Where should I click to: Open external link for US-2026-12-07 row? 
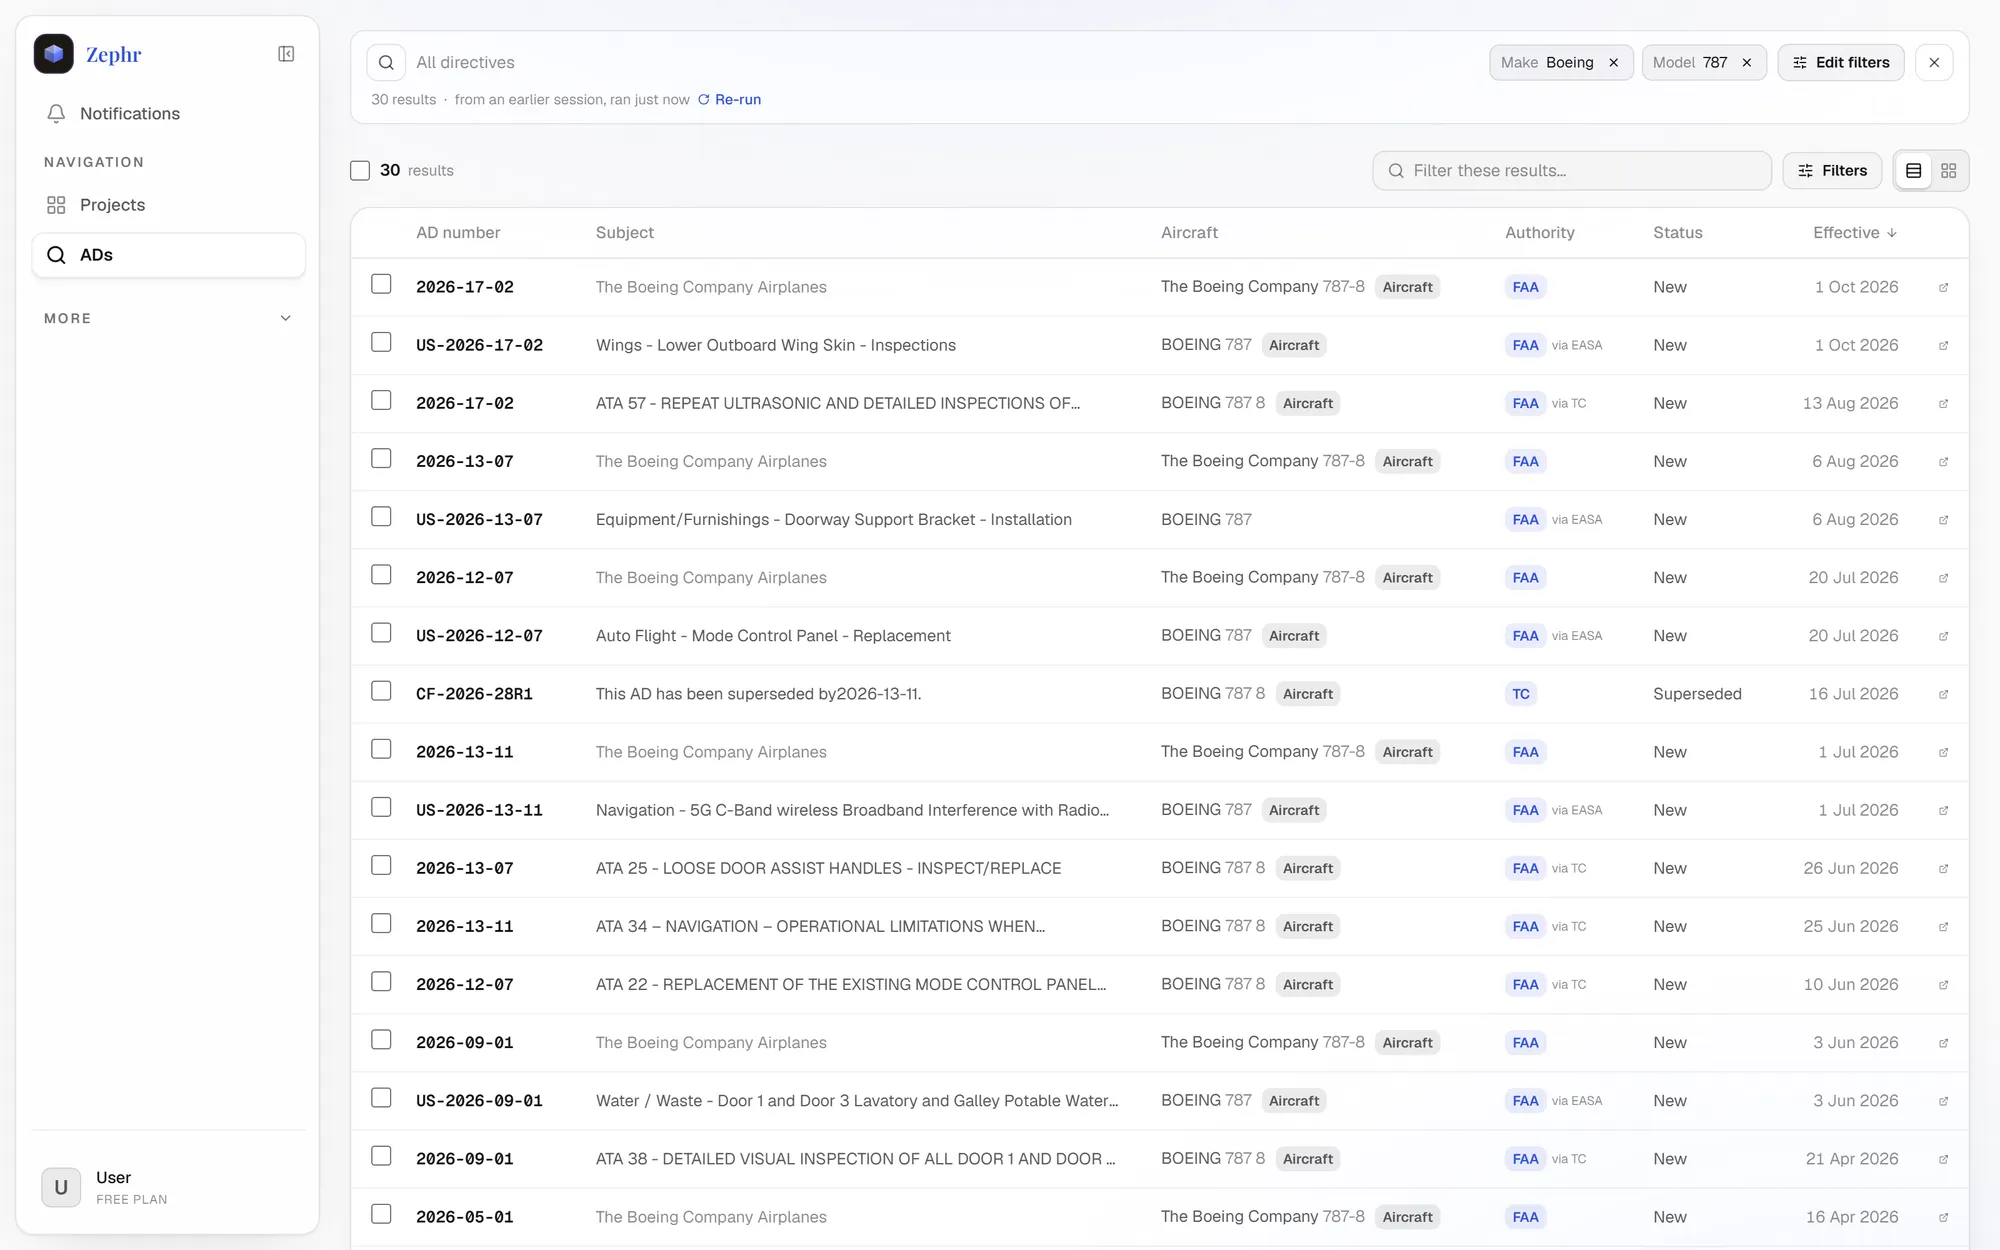[x=1943, y=636]
